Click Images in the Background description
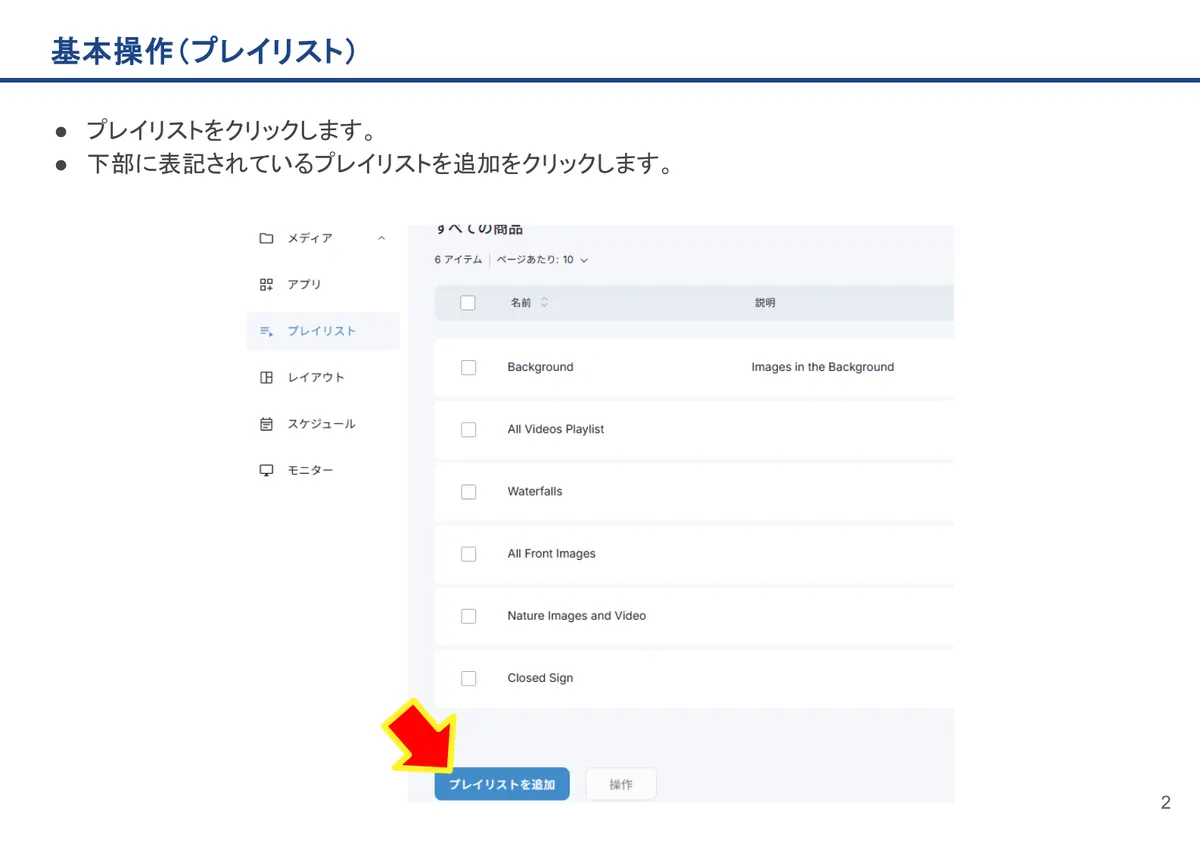Image resolution: width=1200 pixels, height=849 pixels. [x=823, y=367]
